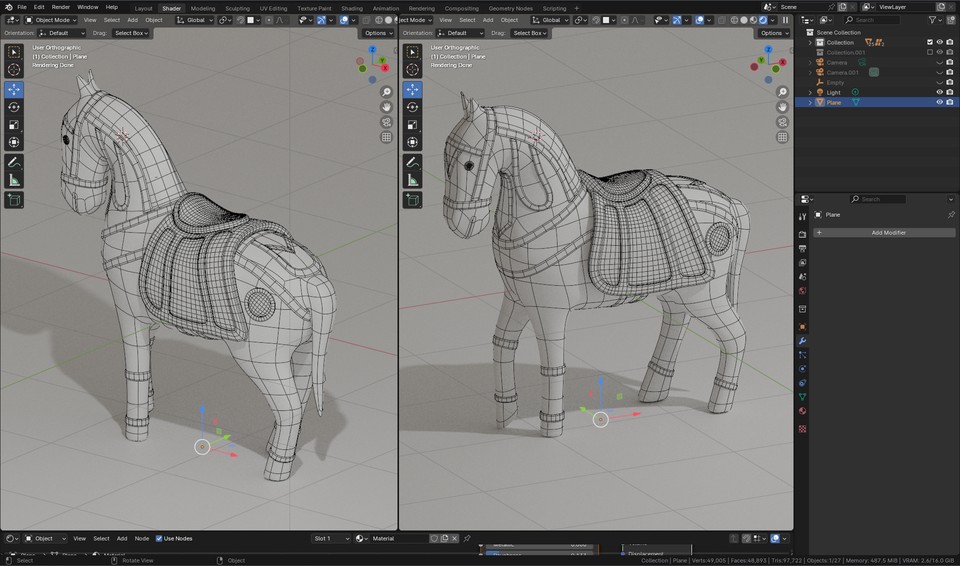
Task: Open the Material properties tab
Action: 803,411
